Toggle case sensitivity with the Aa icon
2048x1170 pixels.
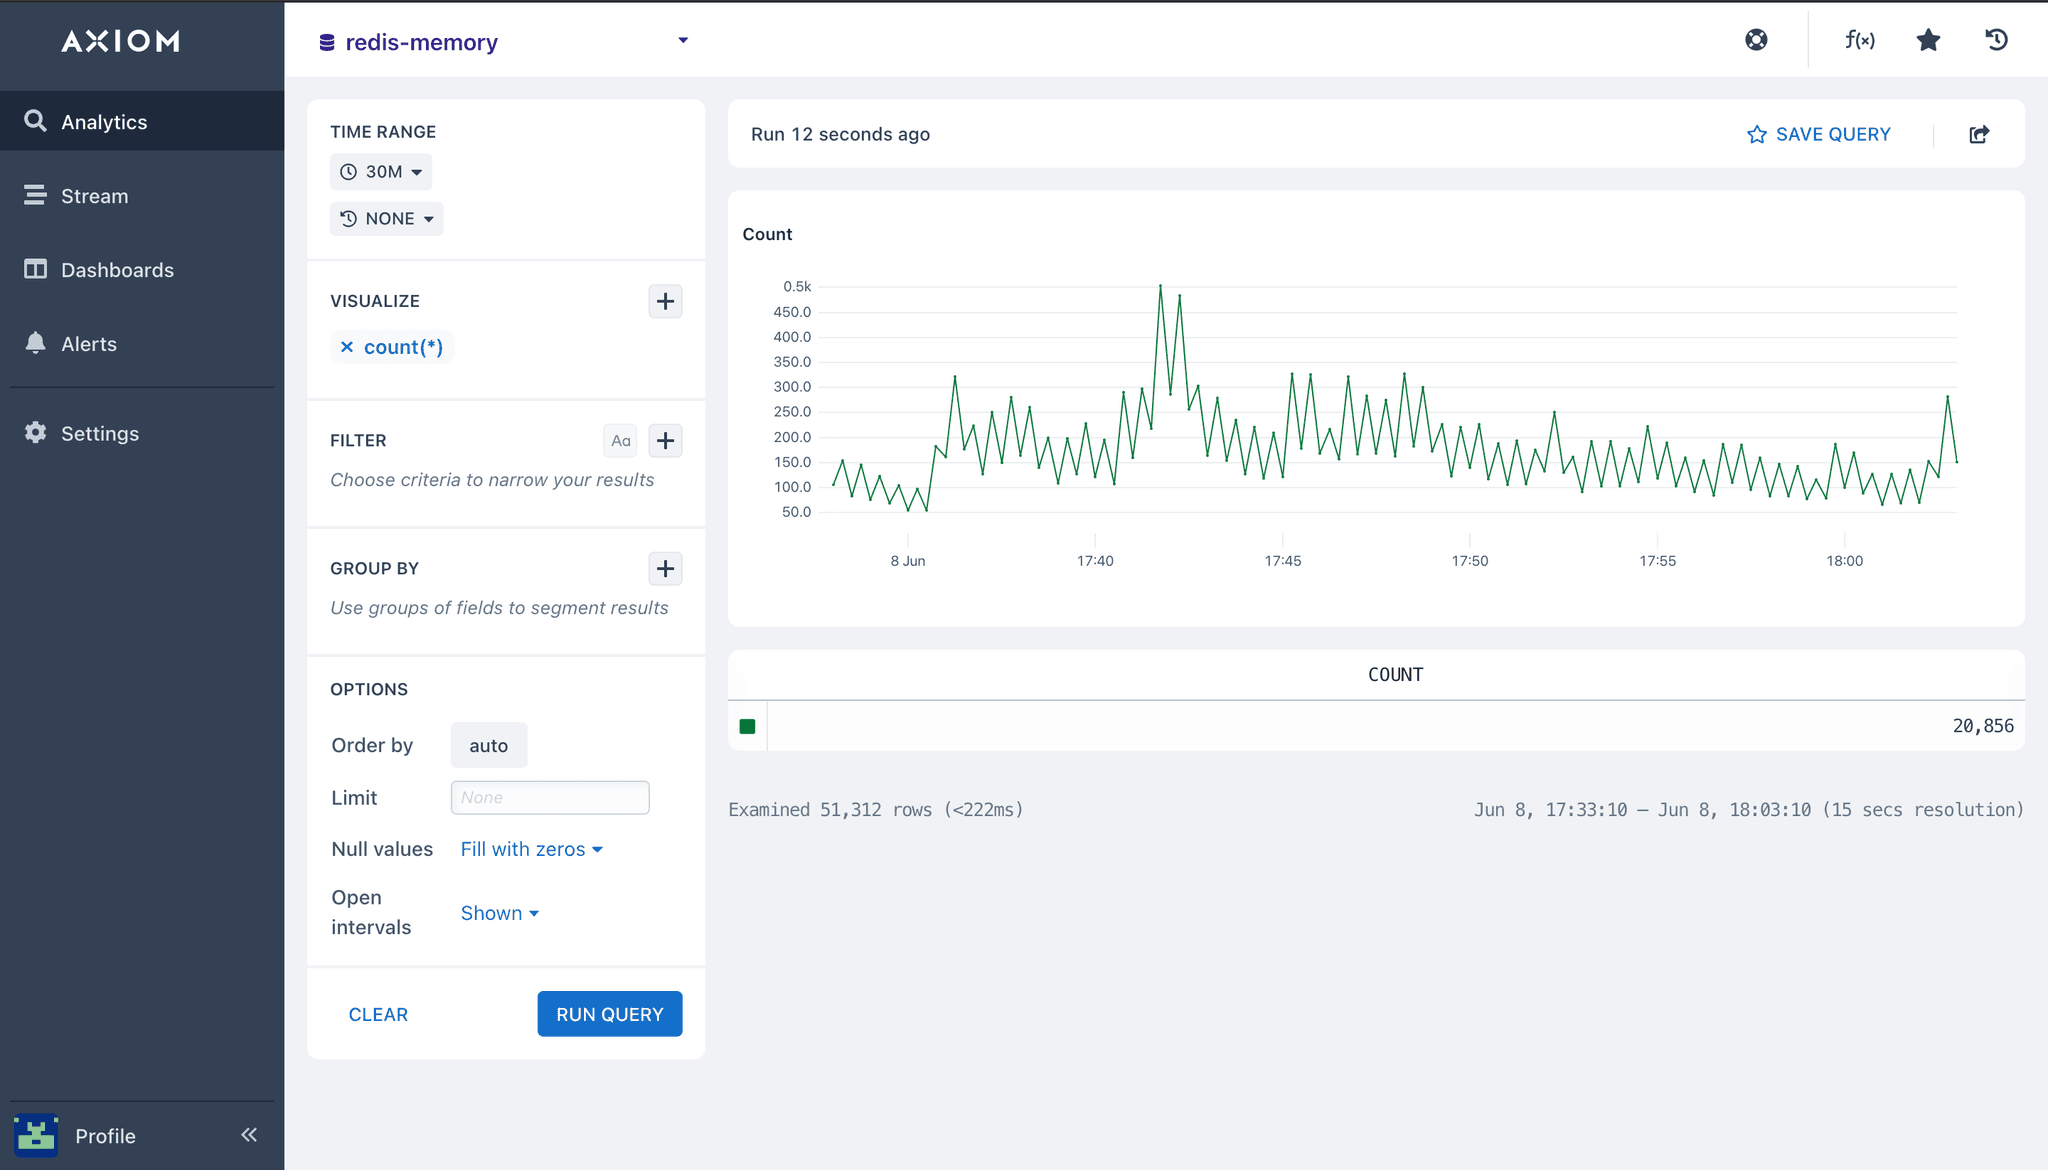coord(620,440)
